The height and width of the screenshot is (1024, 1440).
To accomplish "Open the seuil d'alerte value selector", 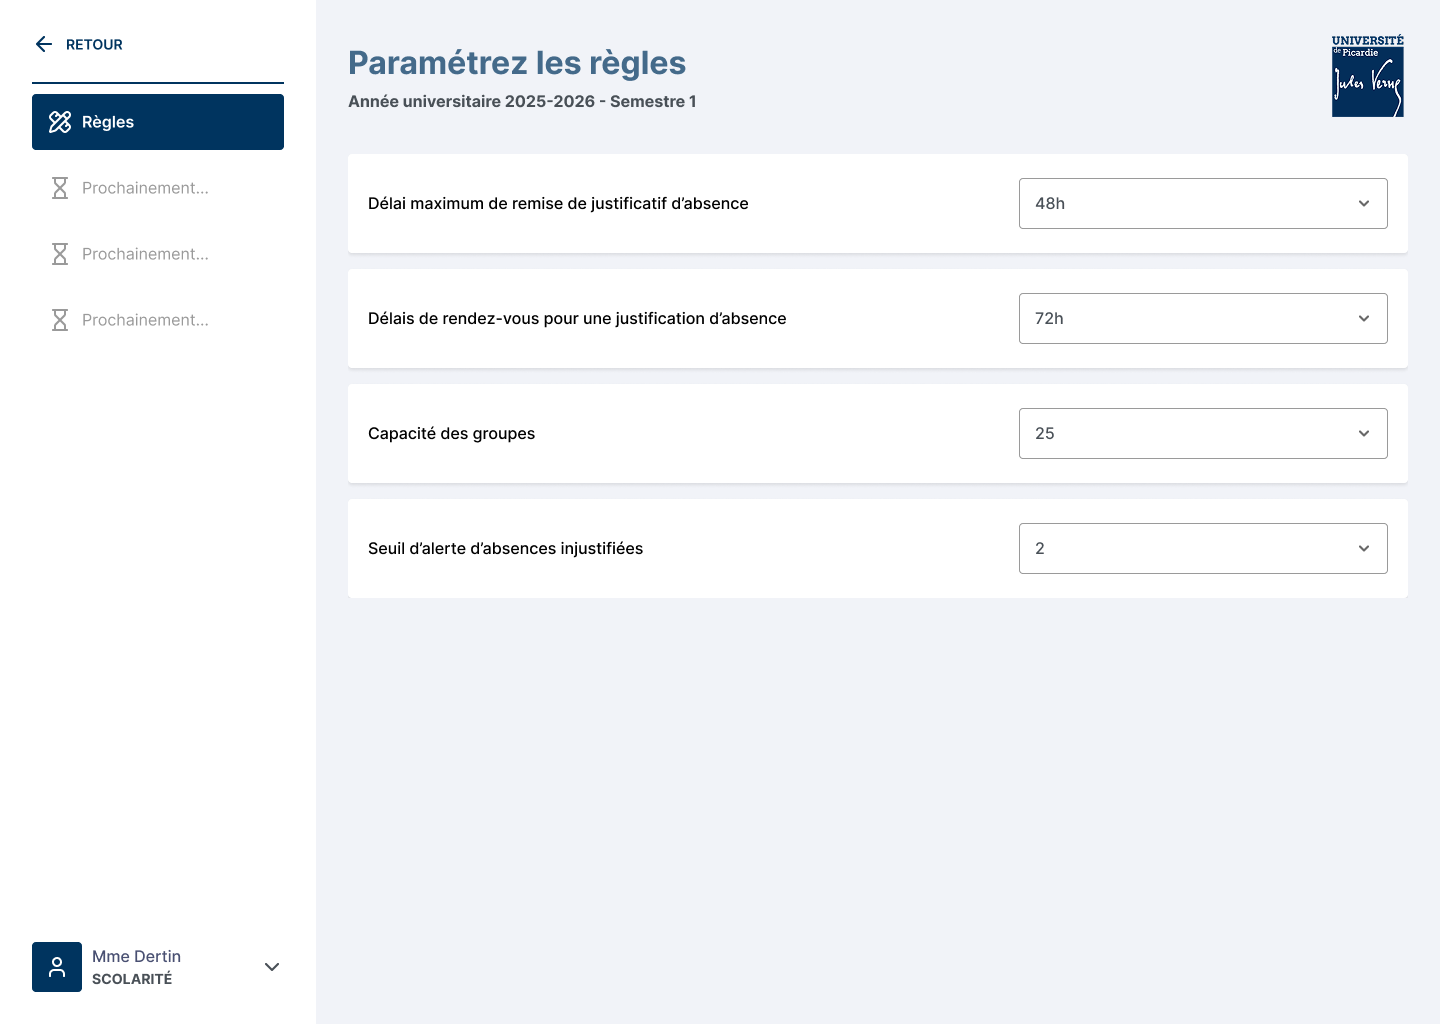I will pos(1203,548).
